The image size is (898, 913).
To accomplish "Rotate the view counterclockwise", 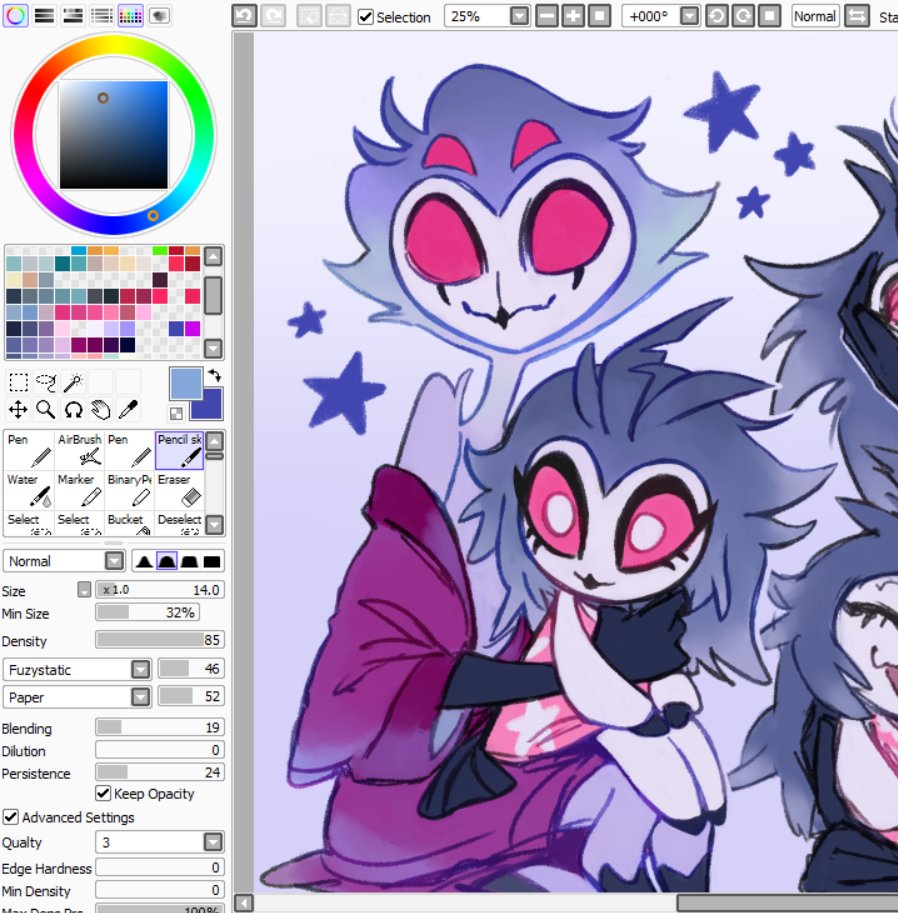I will pyautogui.click(x=717, y=16).
